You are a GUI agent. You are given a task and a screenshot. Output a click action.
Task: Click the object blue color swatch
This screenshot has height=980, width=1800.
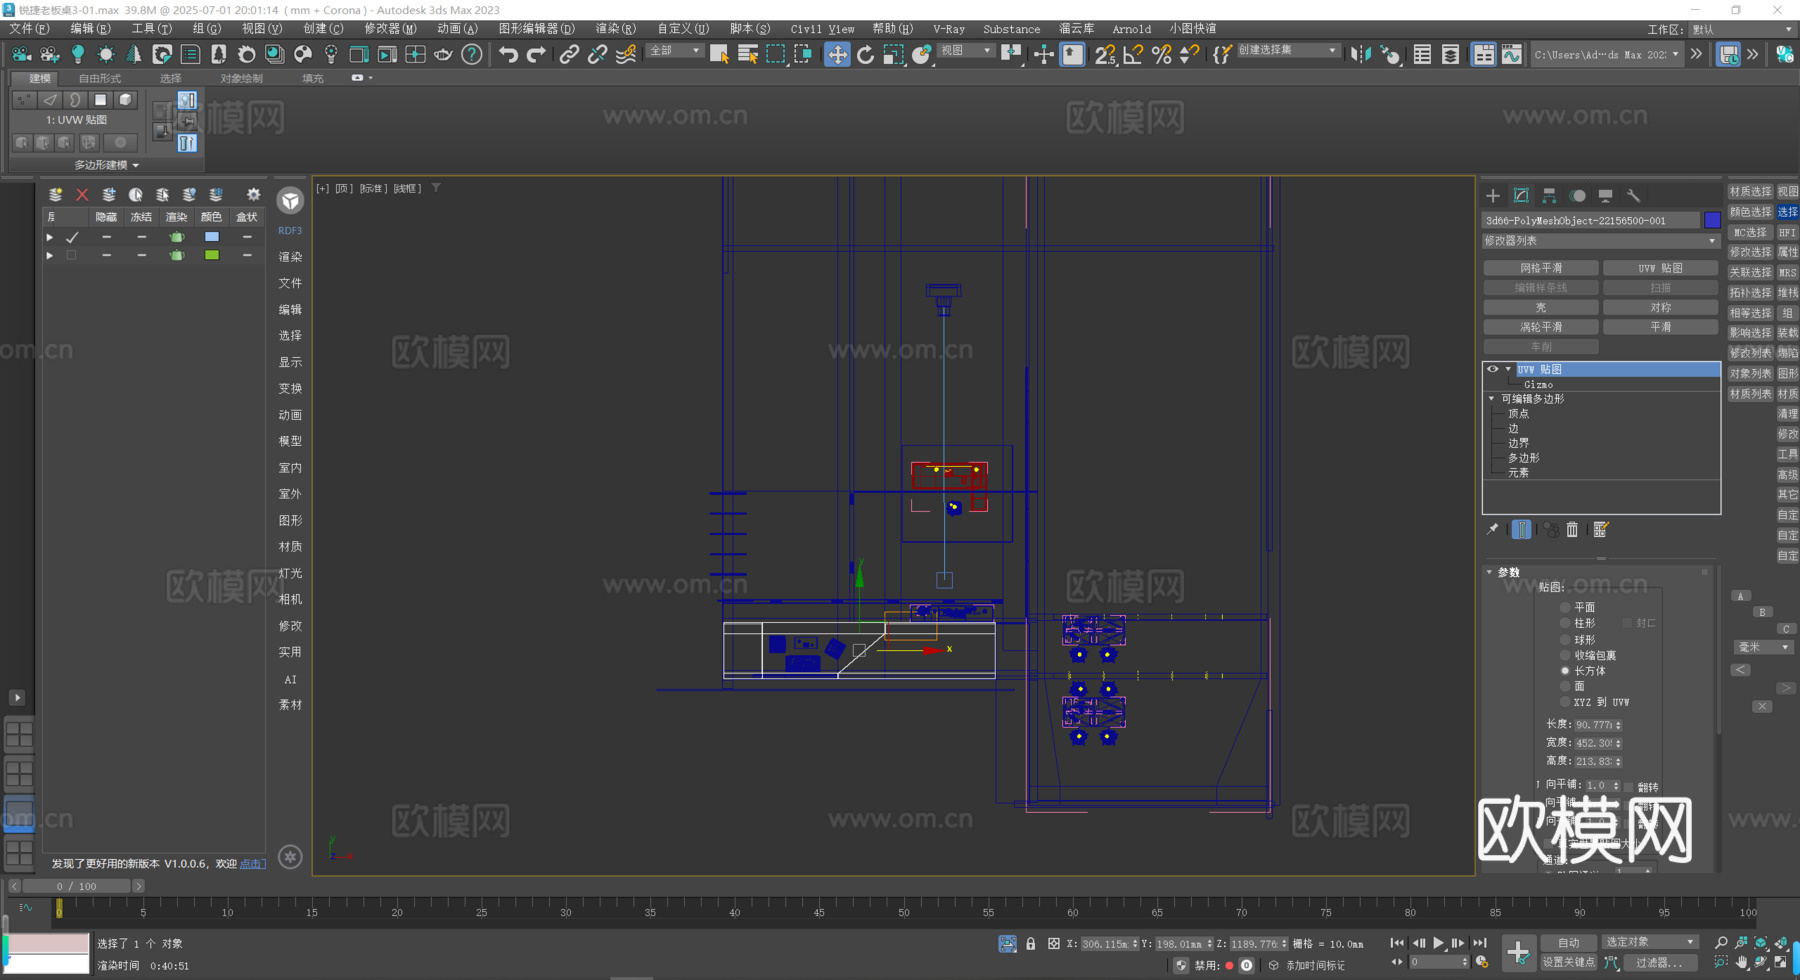click(1712, 220)
